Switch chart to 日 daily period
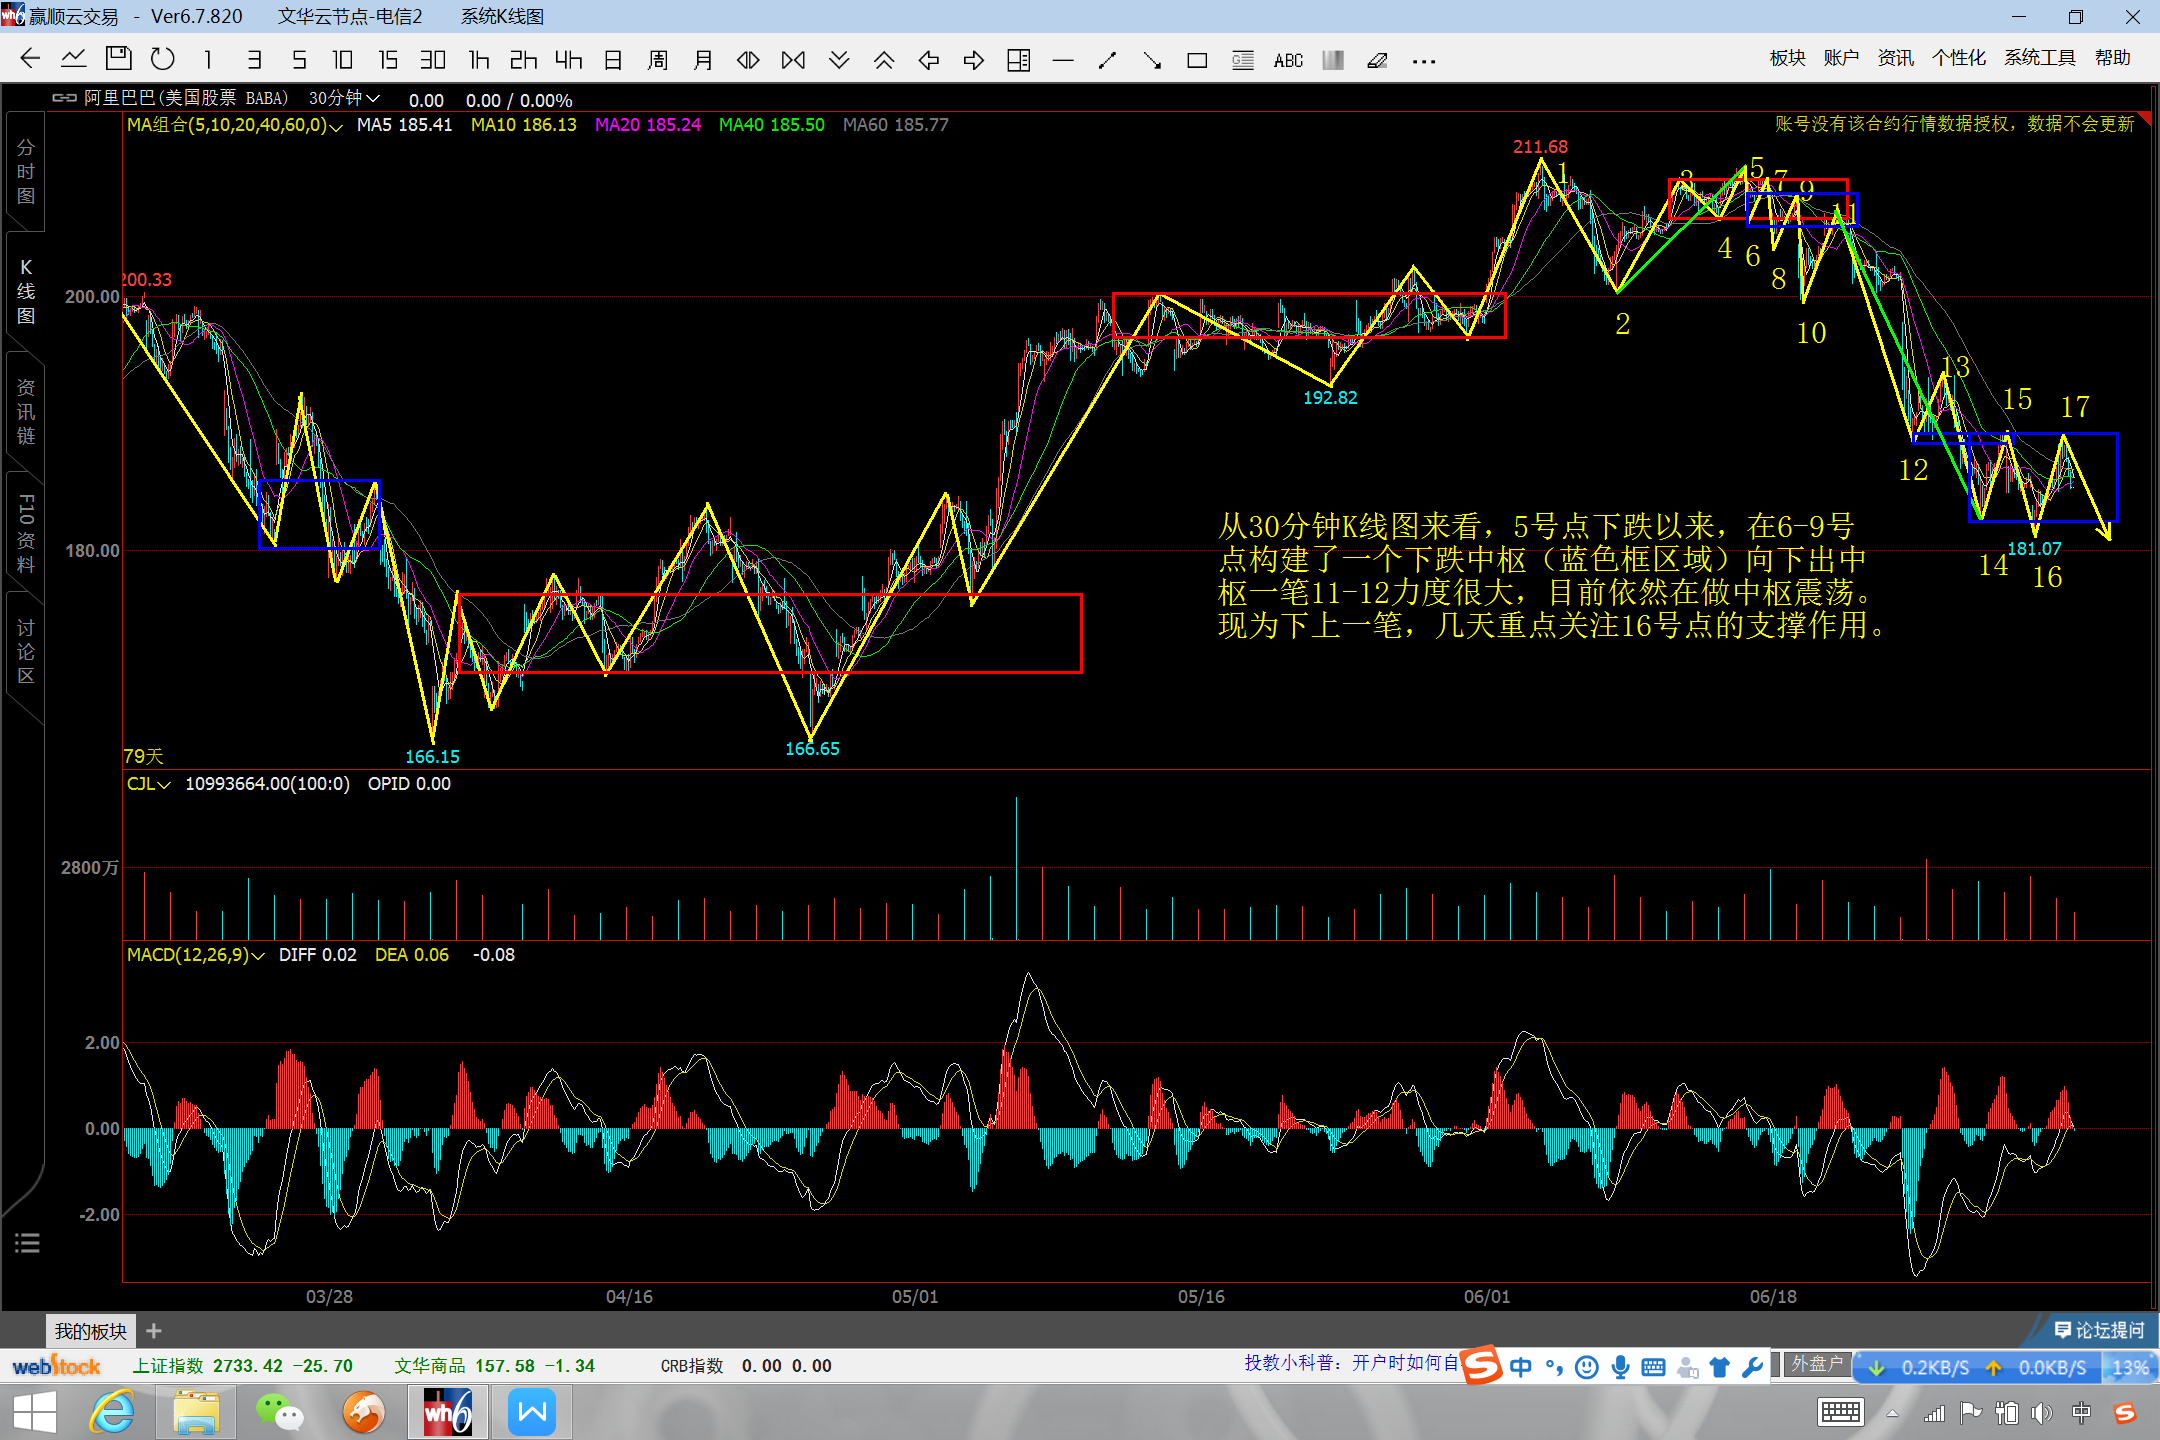This screenshot has height=1440, width=2160. point(613,60)
